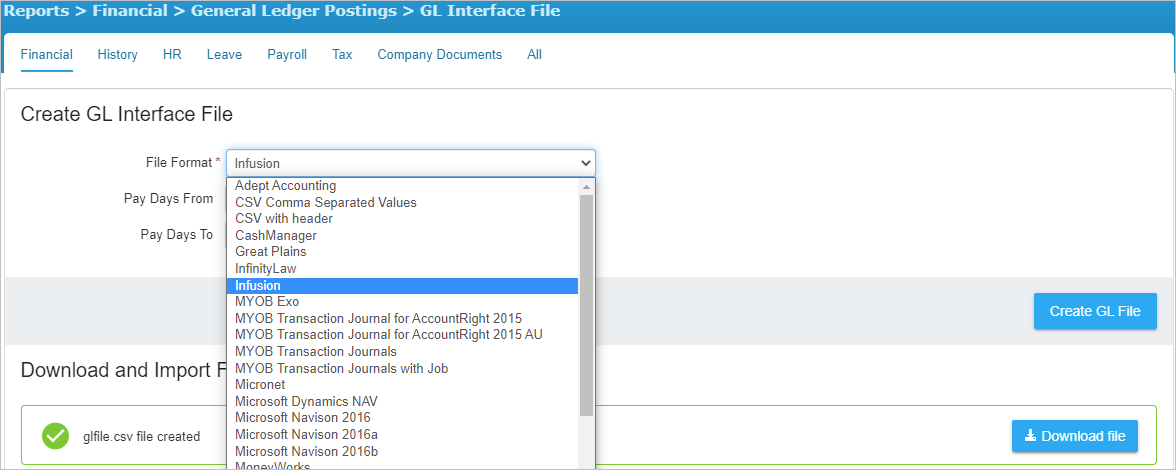The image size is (1176, 470).
Task: Select Adept Accounting option
Action: (x=402, y=186)
